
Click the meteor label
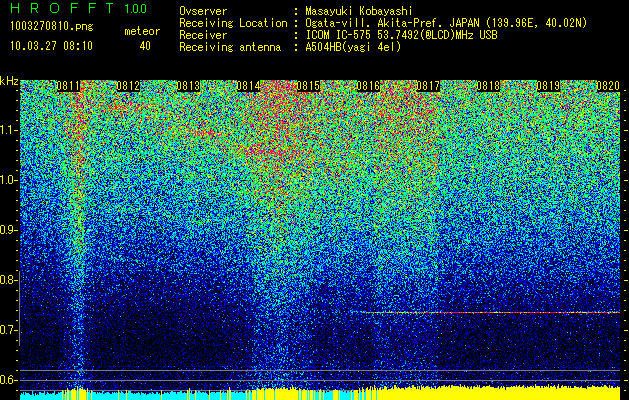coord(142,31)
